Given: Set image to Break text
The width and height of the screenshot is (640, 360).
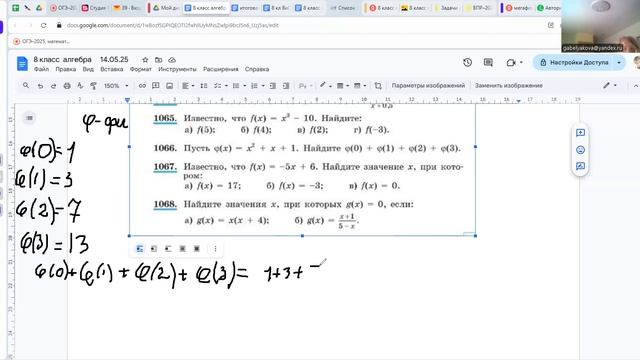Looking at the screenshot, I should pyautogui.click(x=168, y=249).
